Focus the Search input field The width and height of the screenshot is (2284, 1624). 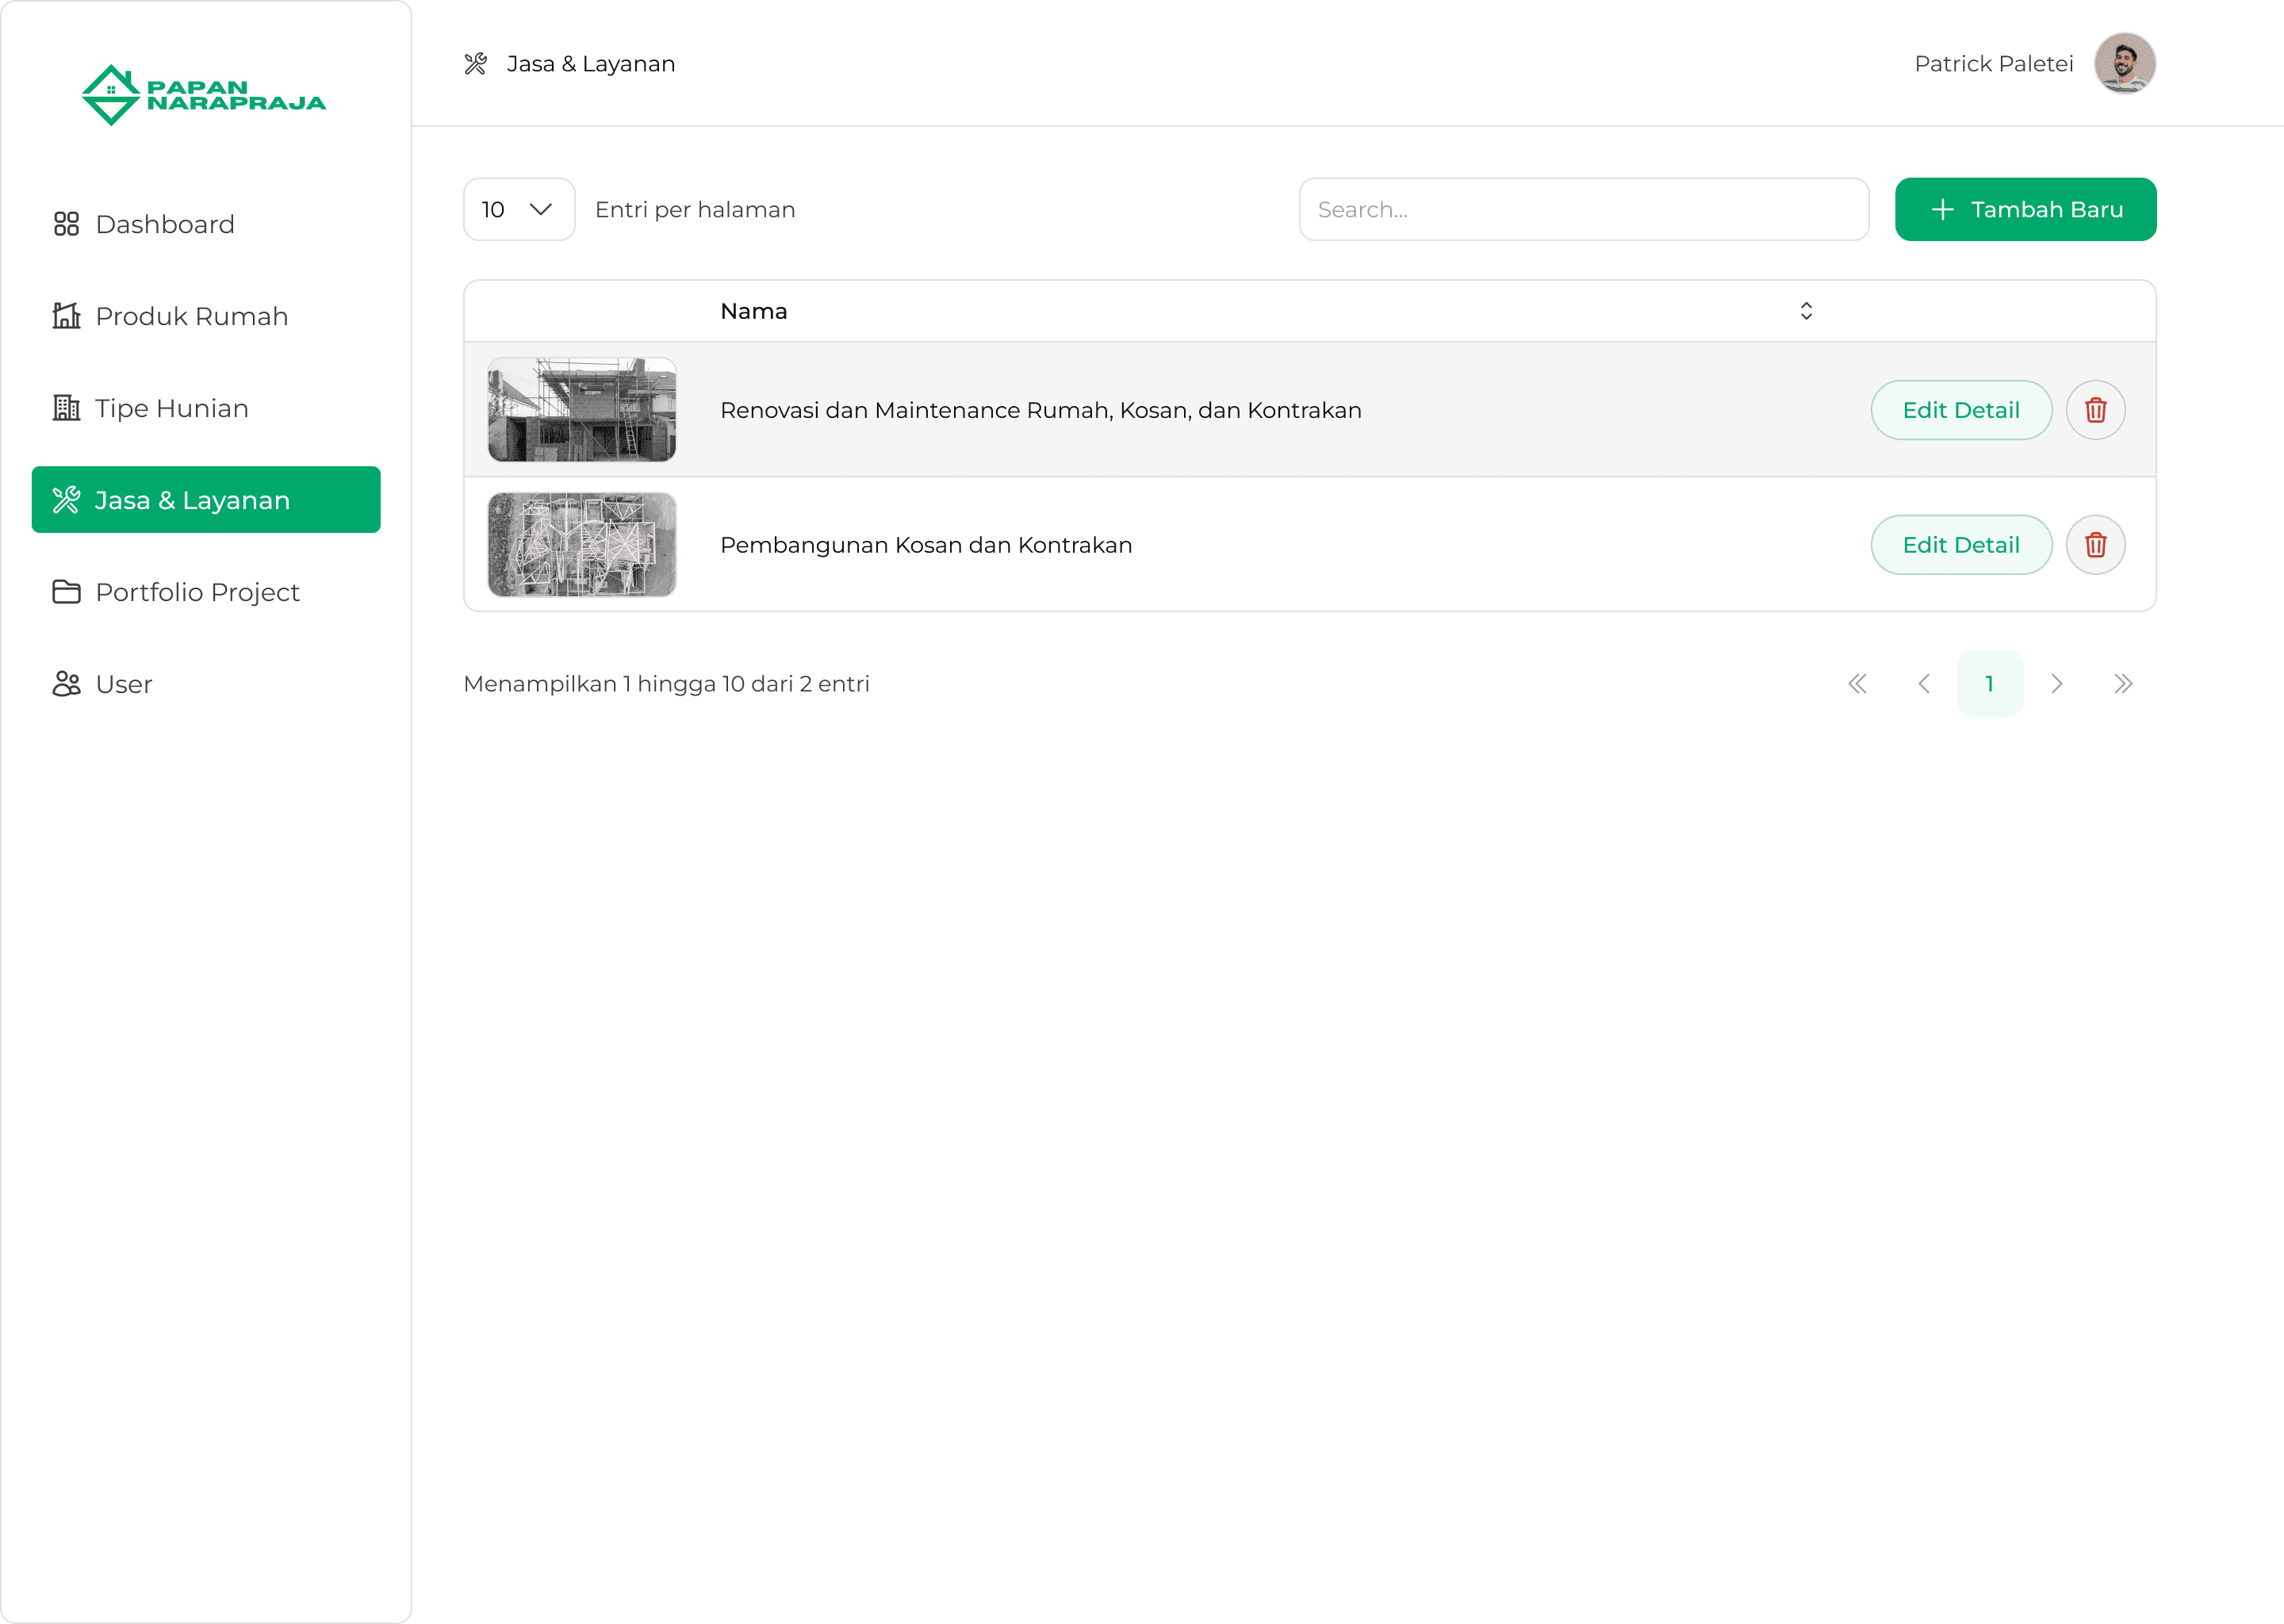pyautogui.click(x=1583, y=210)
